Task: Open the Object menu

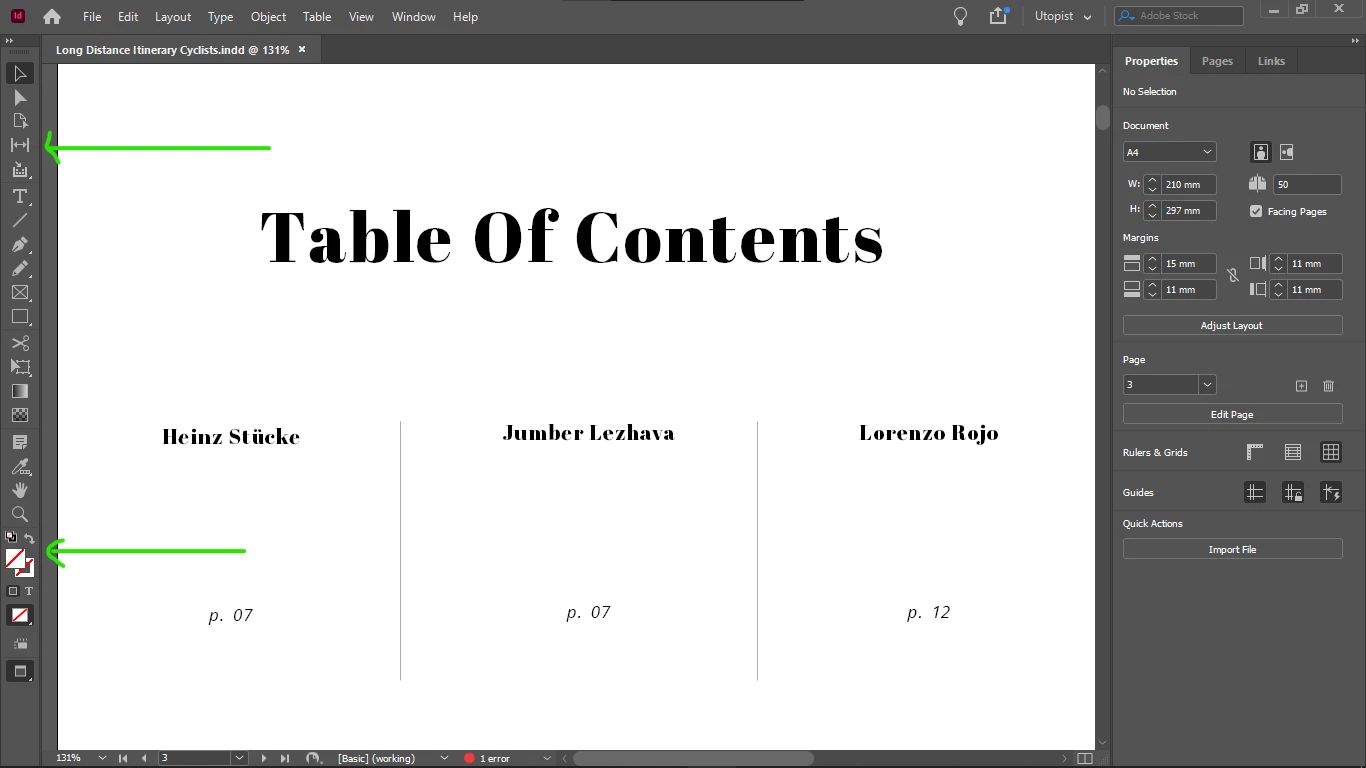Action: 268,16
